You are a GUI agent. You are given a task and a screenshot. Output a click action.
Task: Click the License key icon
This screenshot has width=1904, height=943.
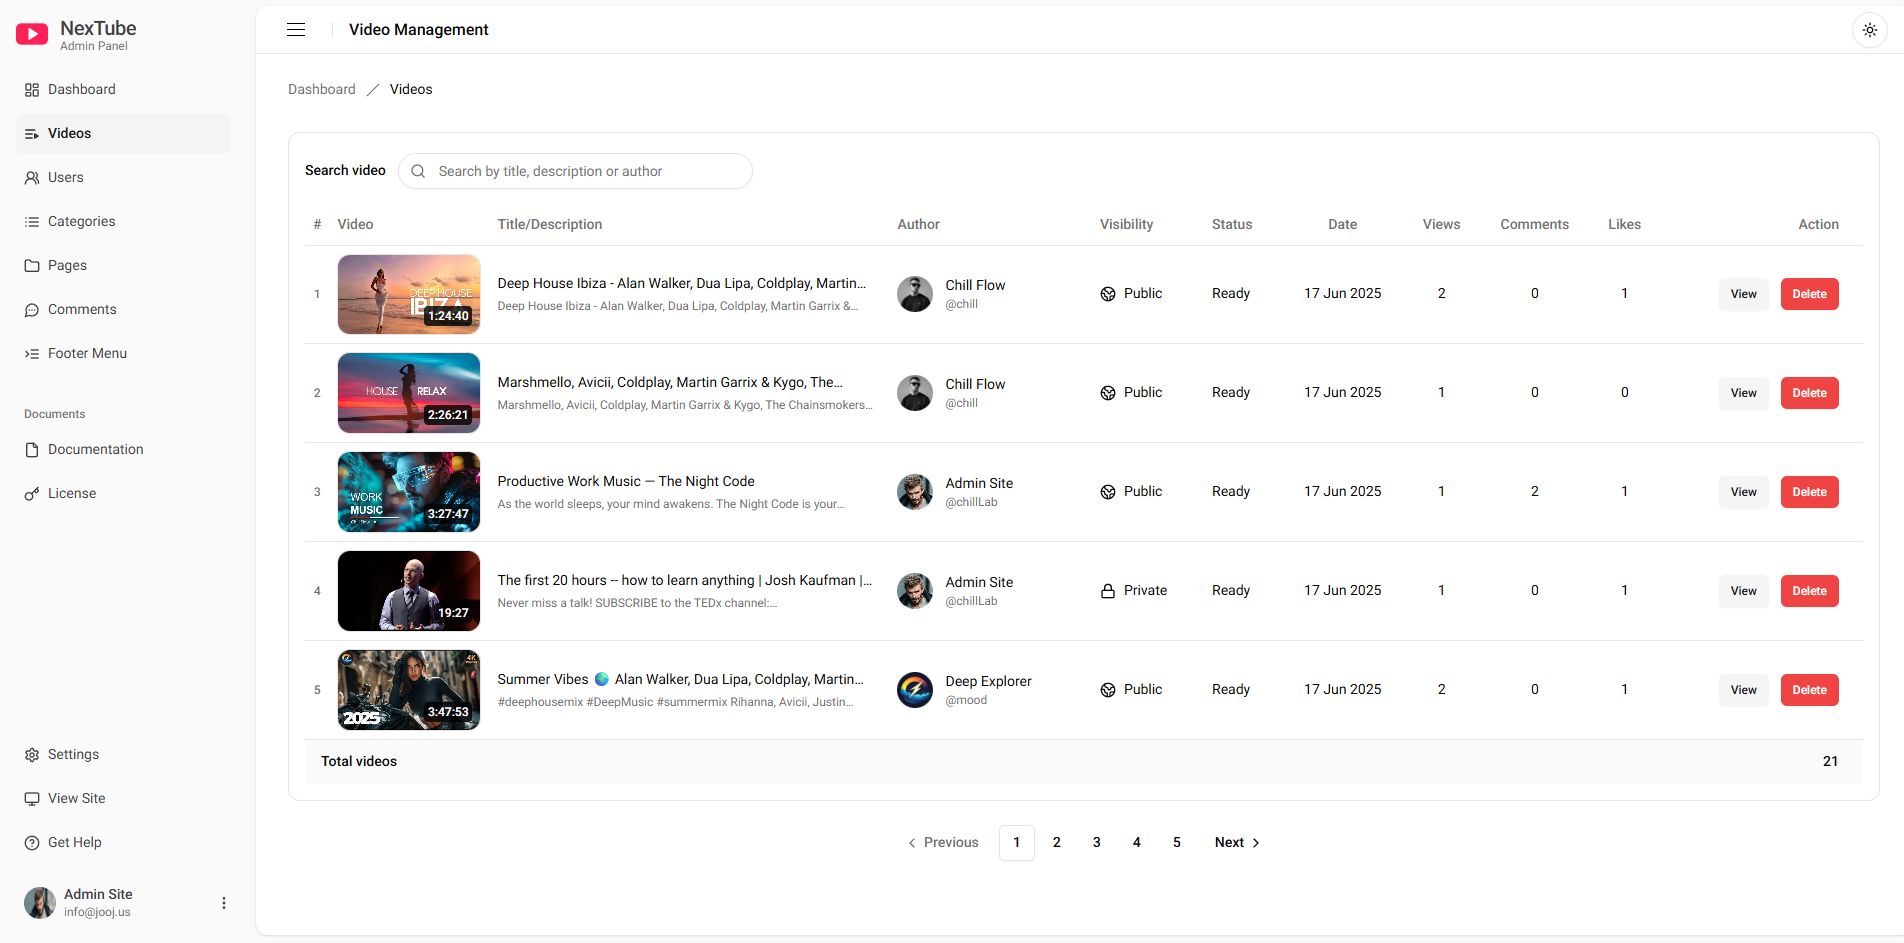[32, 494]
